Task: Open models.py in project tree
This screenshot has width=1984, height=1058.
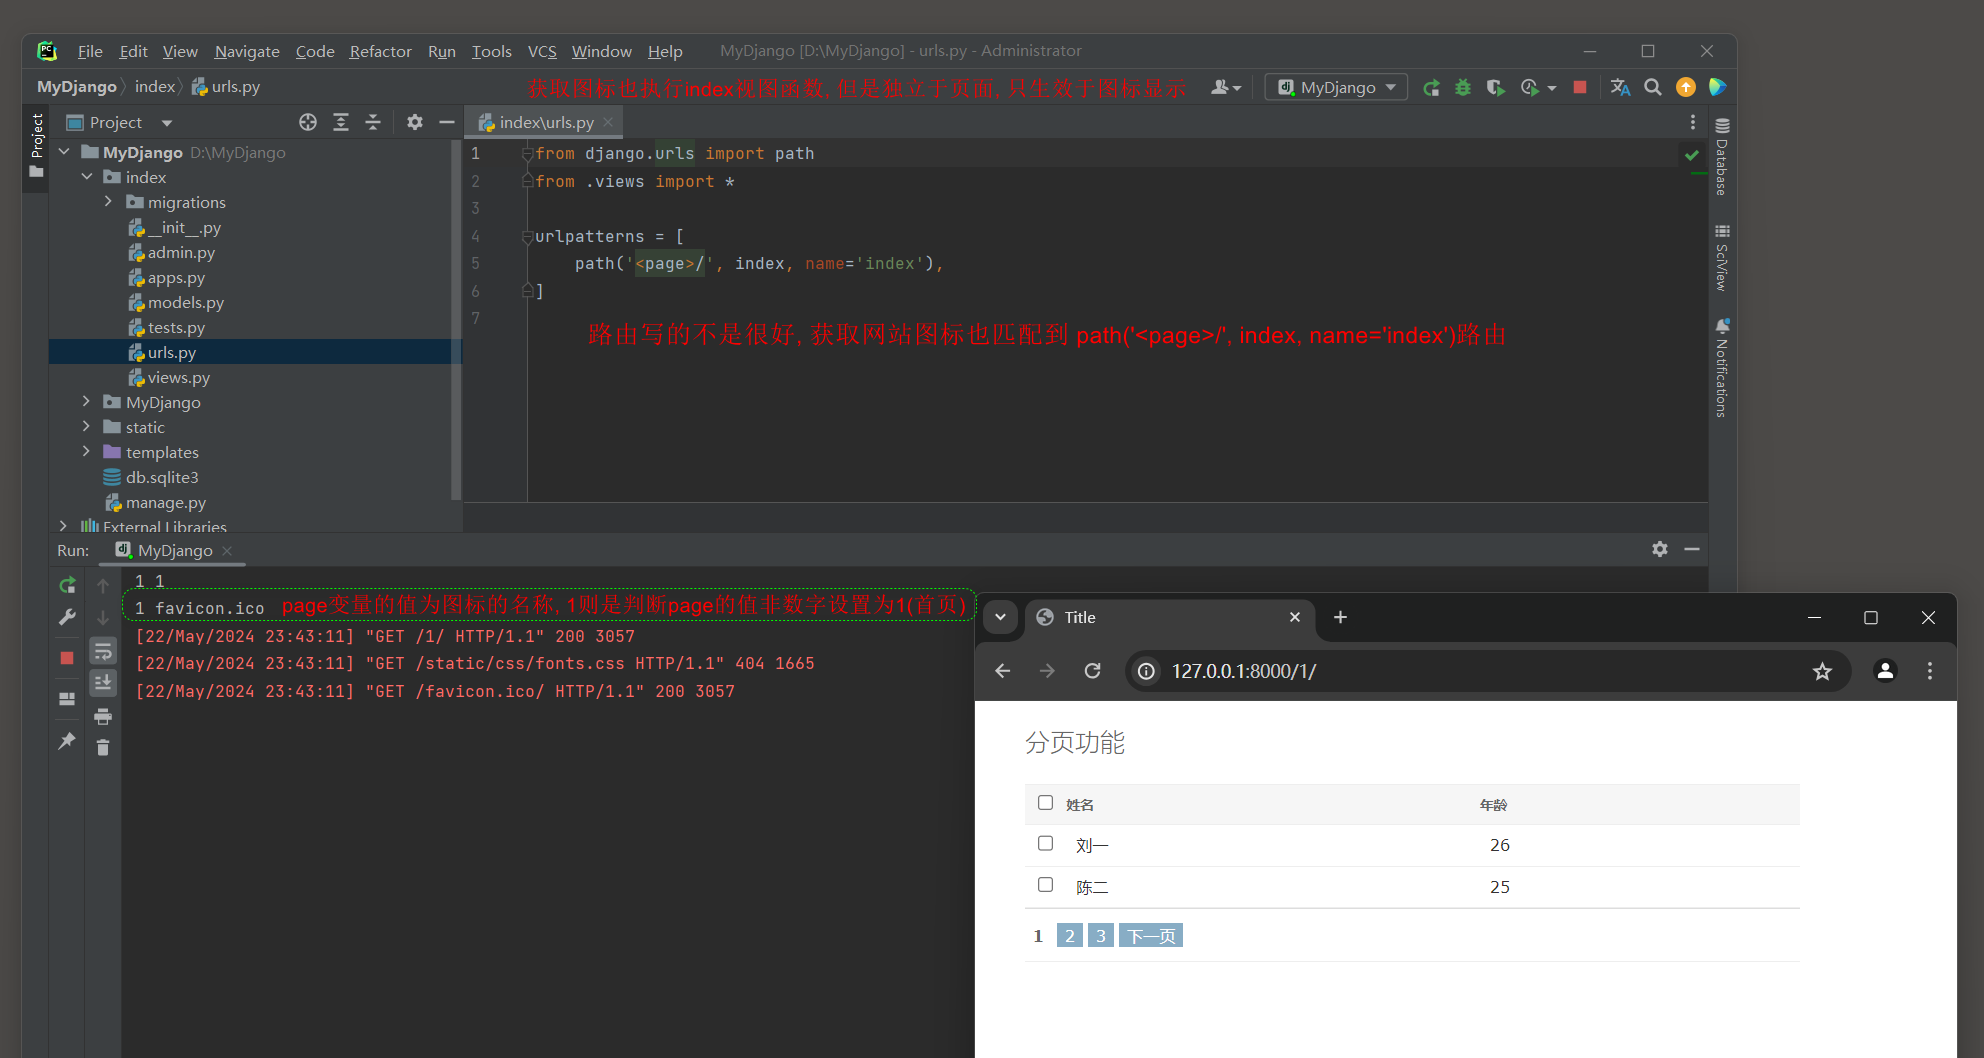Action: (x=185, y=303)
